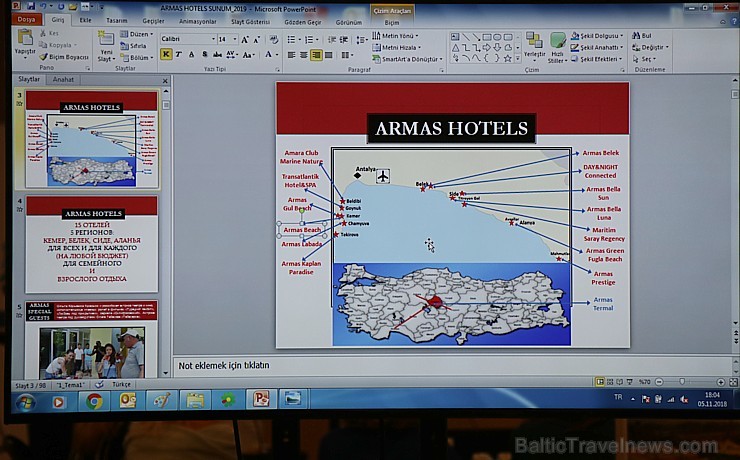Click the Yeni Slayt new slide icon
The image size is (740, 460).
coord(106,39)
